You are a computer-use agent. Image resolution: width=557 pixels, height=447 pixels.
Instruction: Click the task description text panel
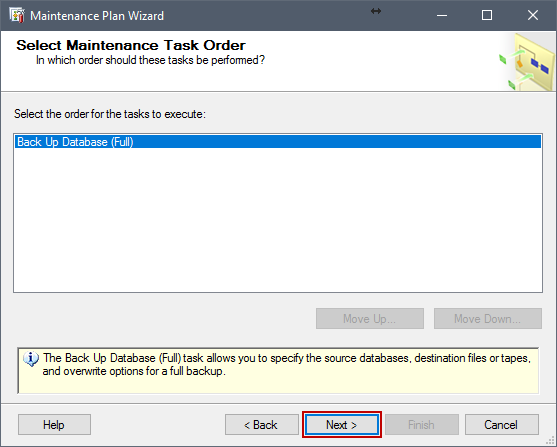(278, 371)
